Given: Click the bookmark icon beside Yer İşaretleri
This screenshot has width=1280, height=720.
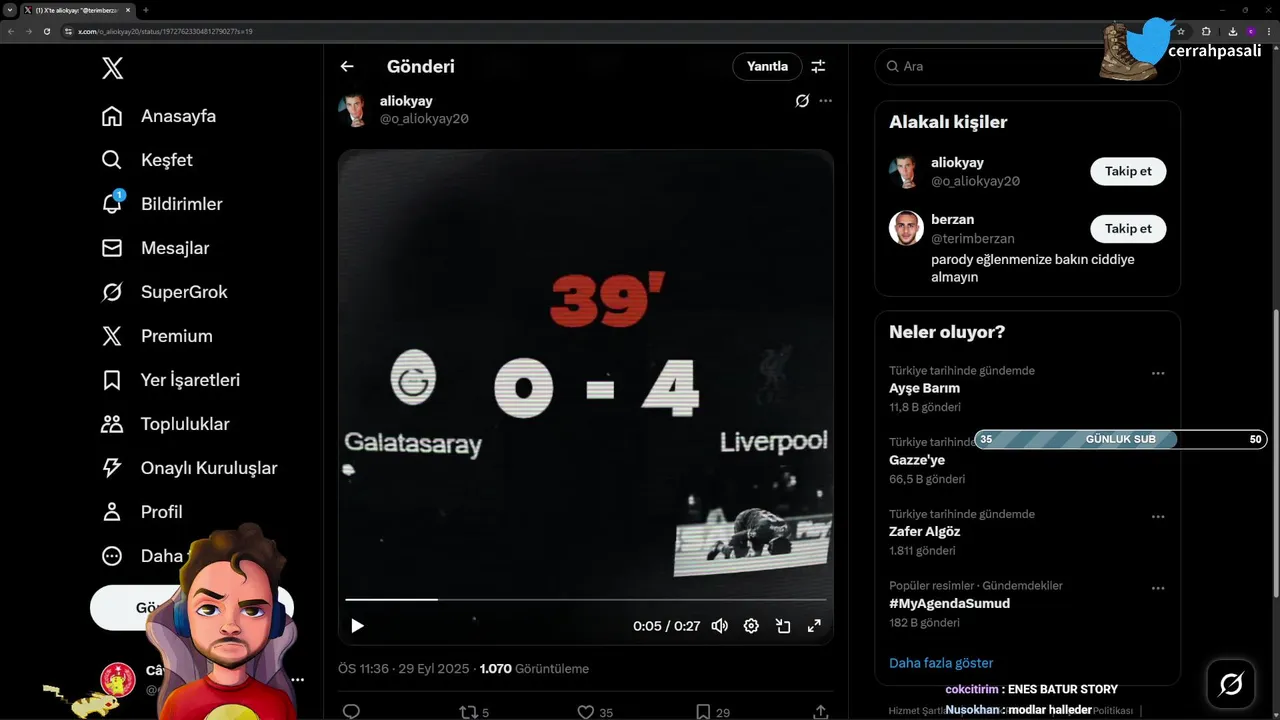Looking at the screenshot, I should pos(112,380).
